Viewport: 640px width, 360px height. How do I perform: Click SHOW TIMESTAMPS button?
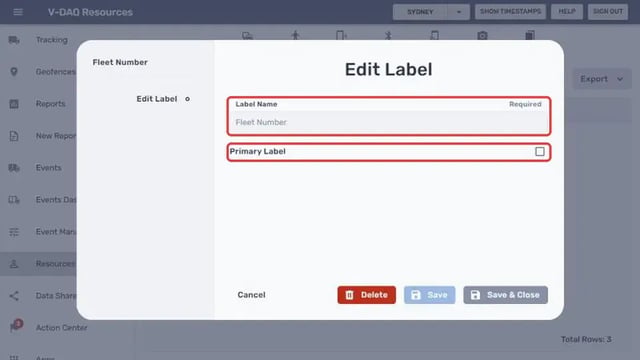510,11
